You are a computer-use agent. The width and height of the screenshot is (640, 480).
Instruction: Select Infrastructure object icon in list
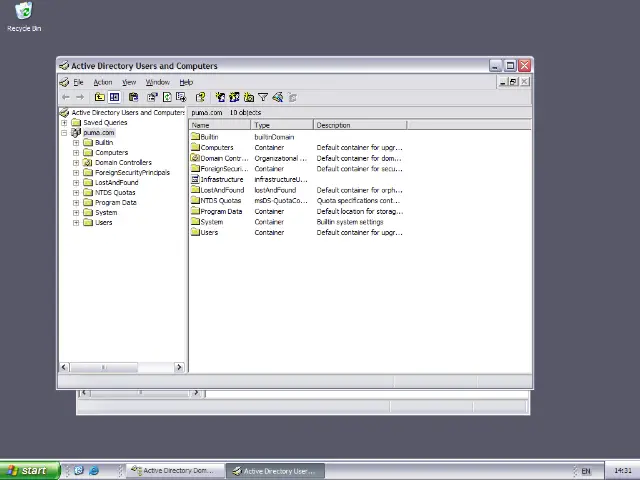click(x=195, y=179)
